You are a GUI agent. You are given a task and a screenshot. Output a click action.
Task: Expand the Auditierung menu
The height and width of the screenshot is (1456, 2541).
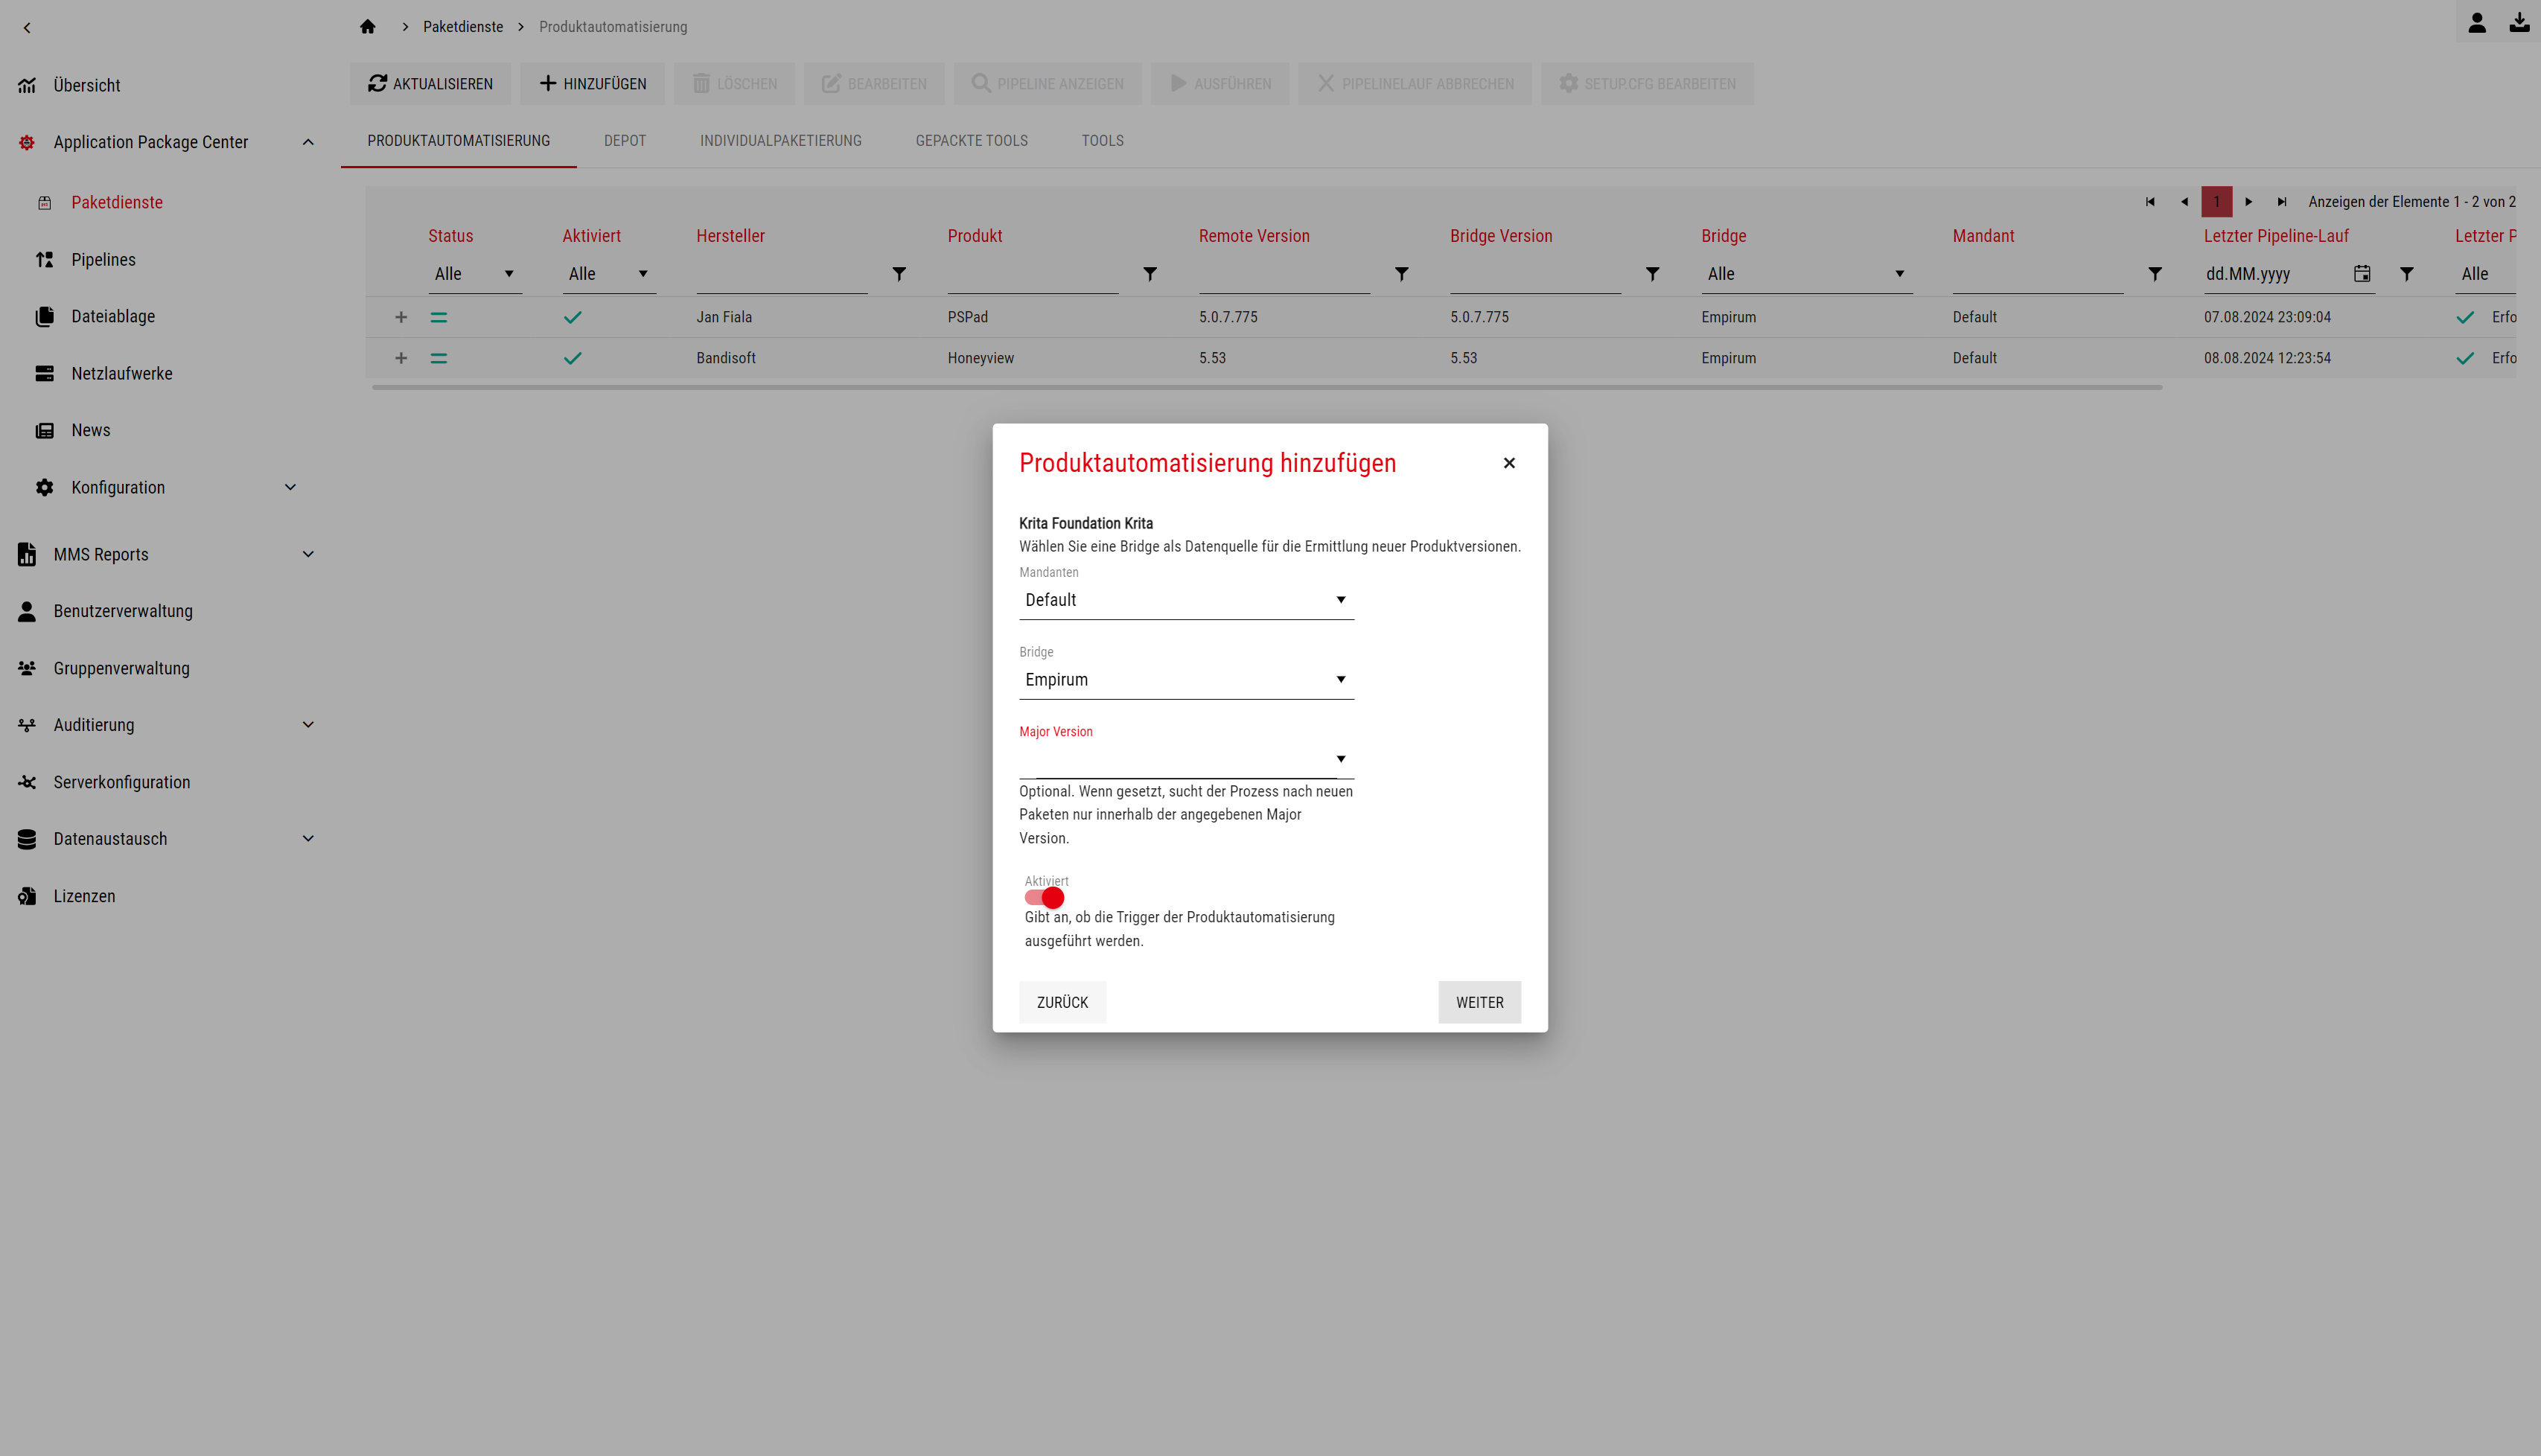tap(308, 725)
